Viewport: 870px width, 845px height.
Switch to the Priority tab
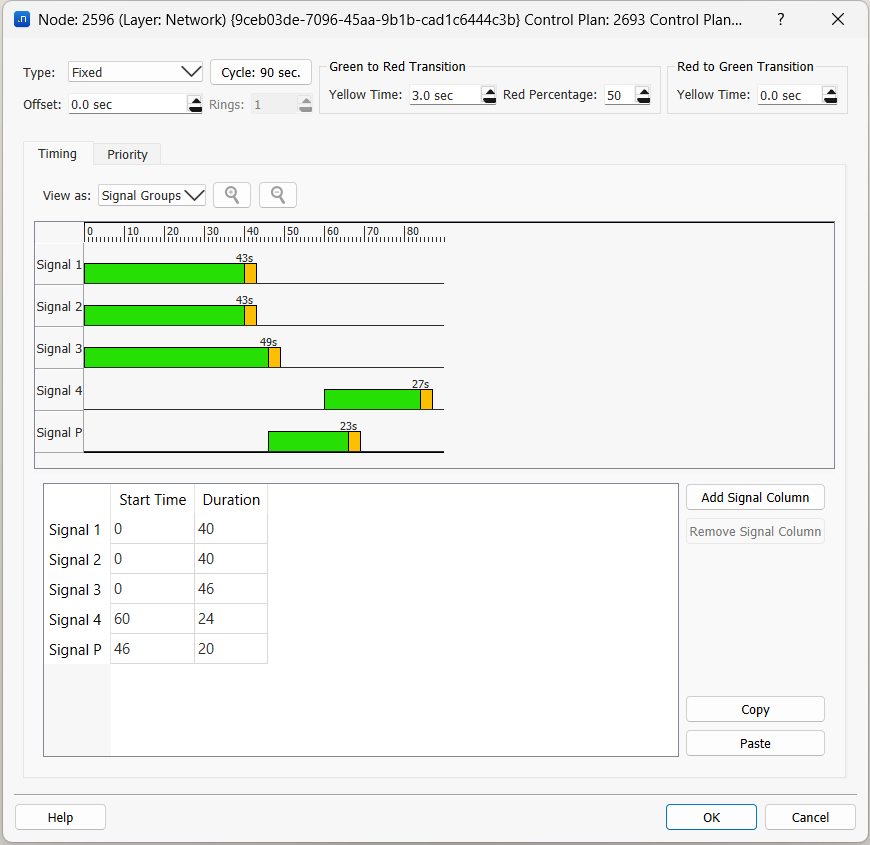point(127,154)
